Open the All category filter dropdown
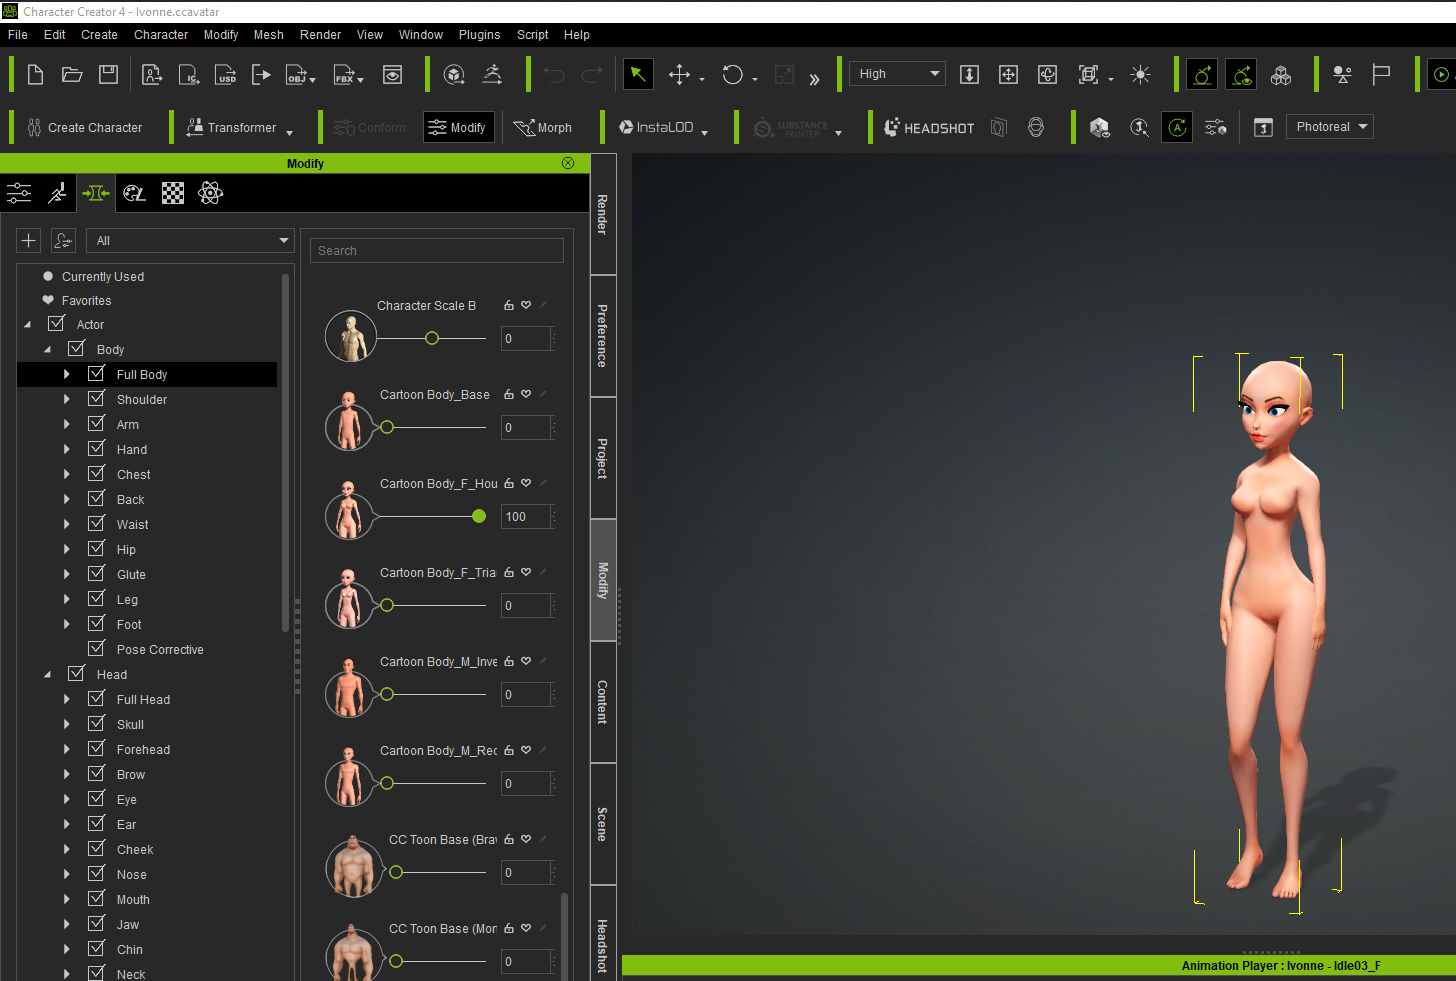 190,240
